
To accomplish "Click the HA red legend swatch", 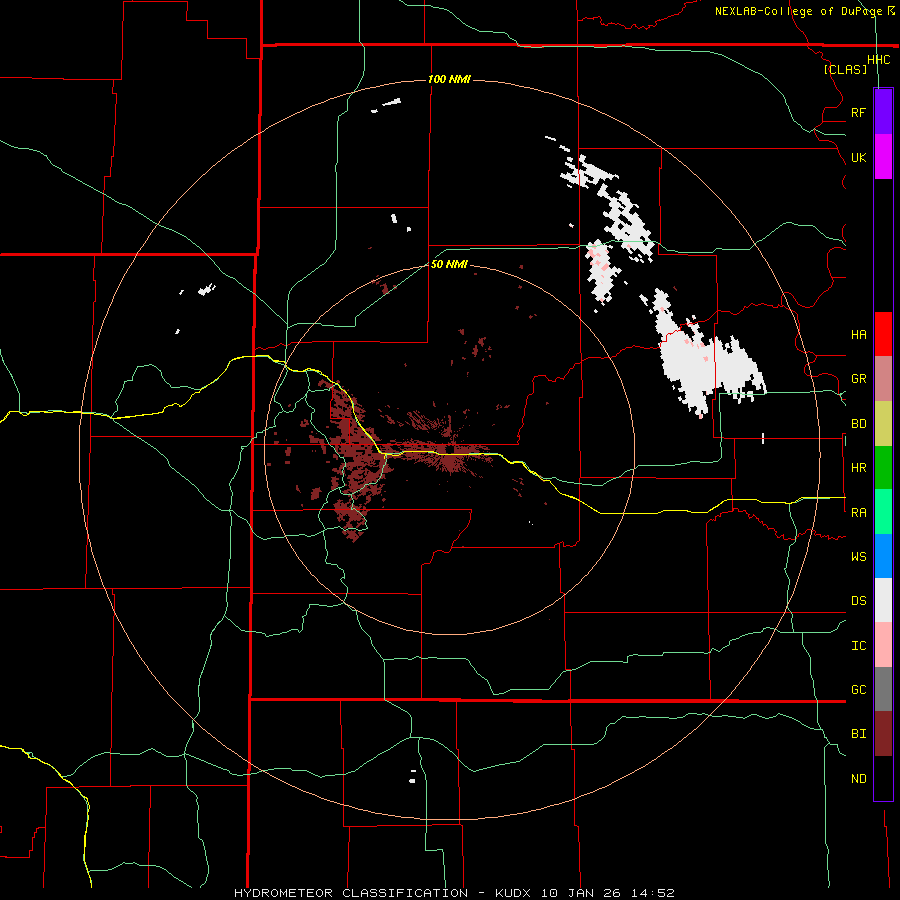I will 883,334.
